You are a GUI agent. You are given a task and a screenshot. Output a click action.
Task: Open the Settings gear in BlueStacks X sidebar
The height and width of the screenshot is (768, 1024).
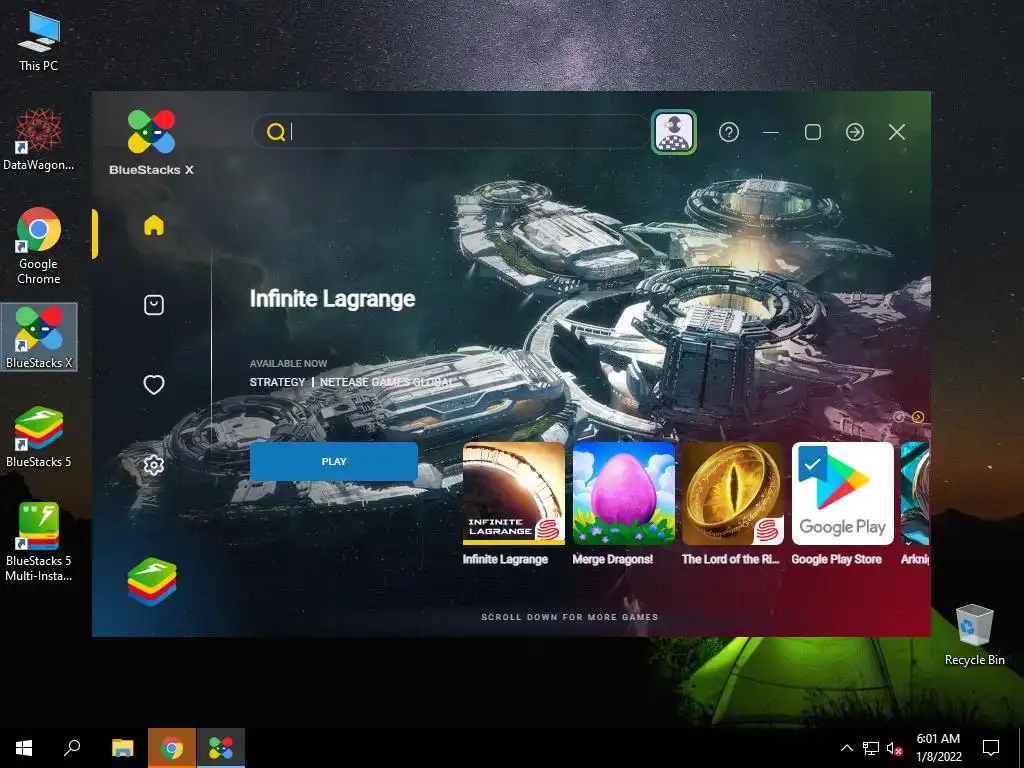[153, 465]
